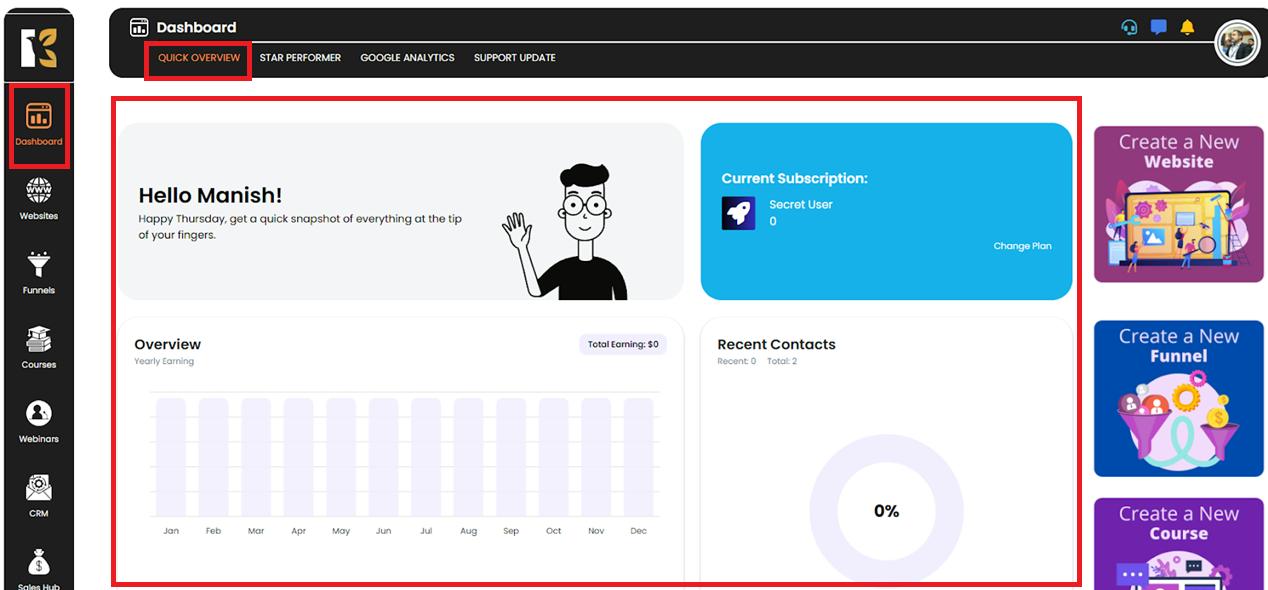Open the chat messages icon
The width and height of the screenshot is (1268, 590).
pos(1158,28)
